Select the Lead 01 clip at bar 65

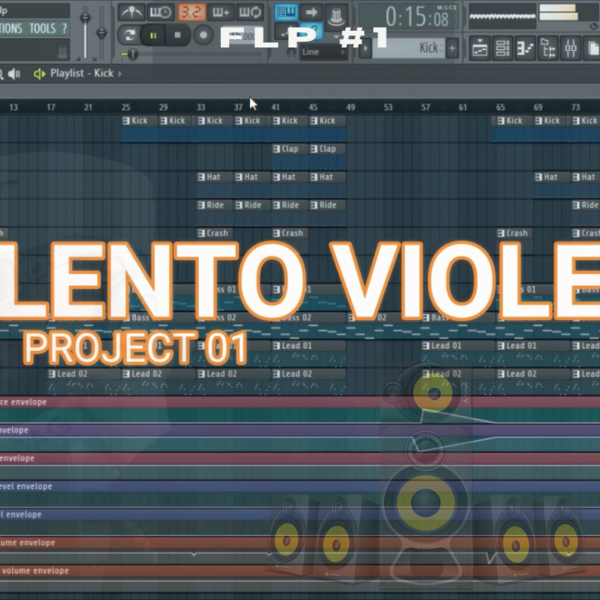(x=533, y=354)
